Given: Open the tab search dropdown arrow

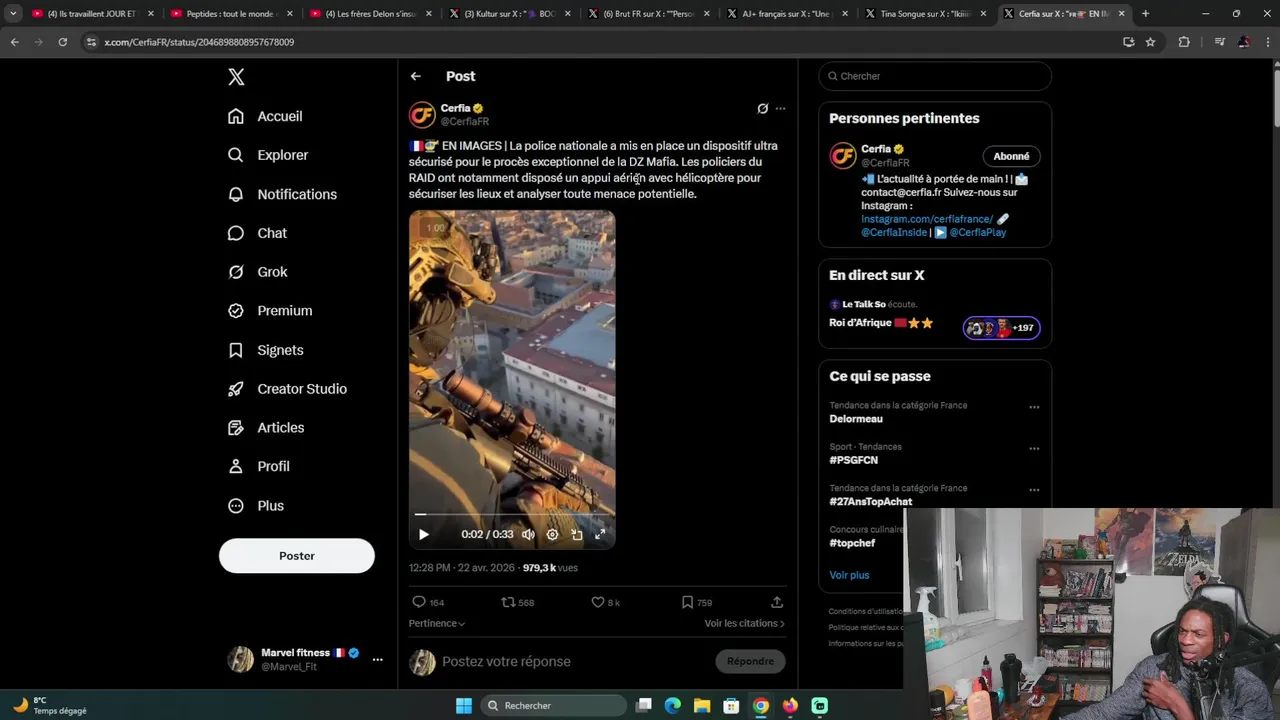Looking at the screenshot, I should point(13,14).
